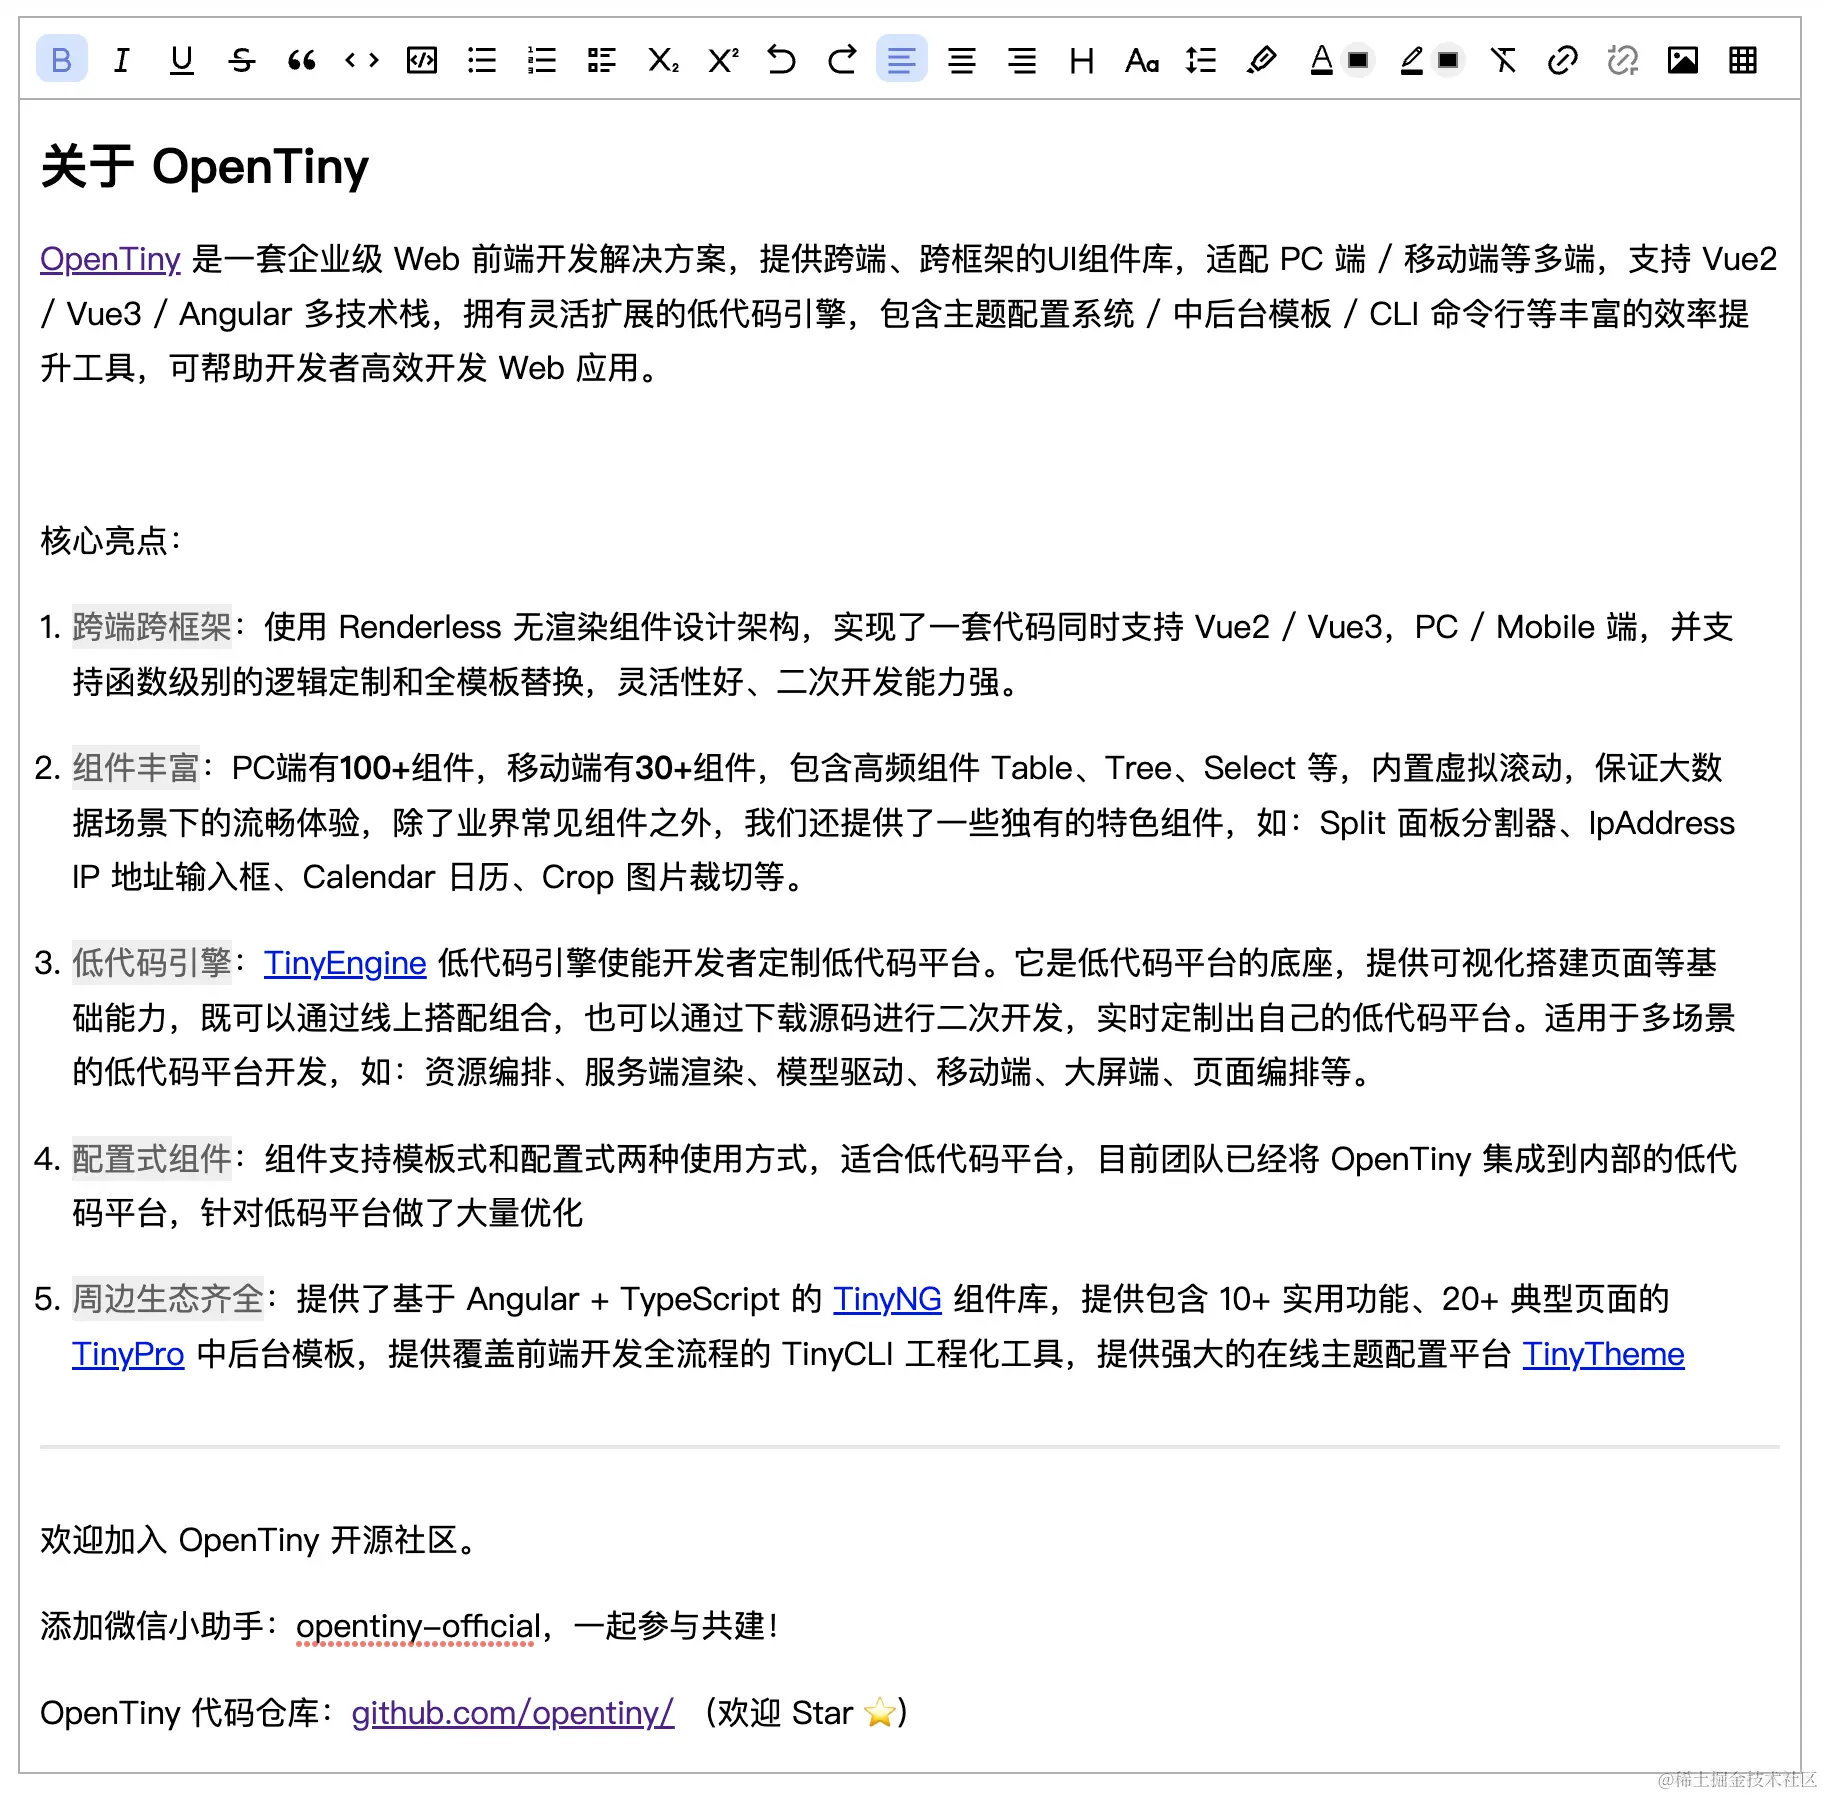Open the github.com/opentiny/ repository link
This screenshot has width=1824, height=1796.
pyautogui.click(x=511, y=1713)
